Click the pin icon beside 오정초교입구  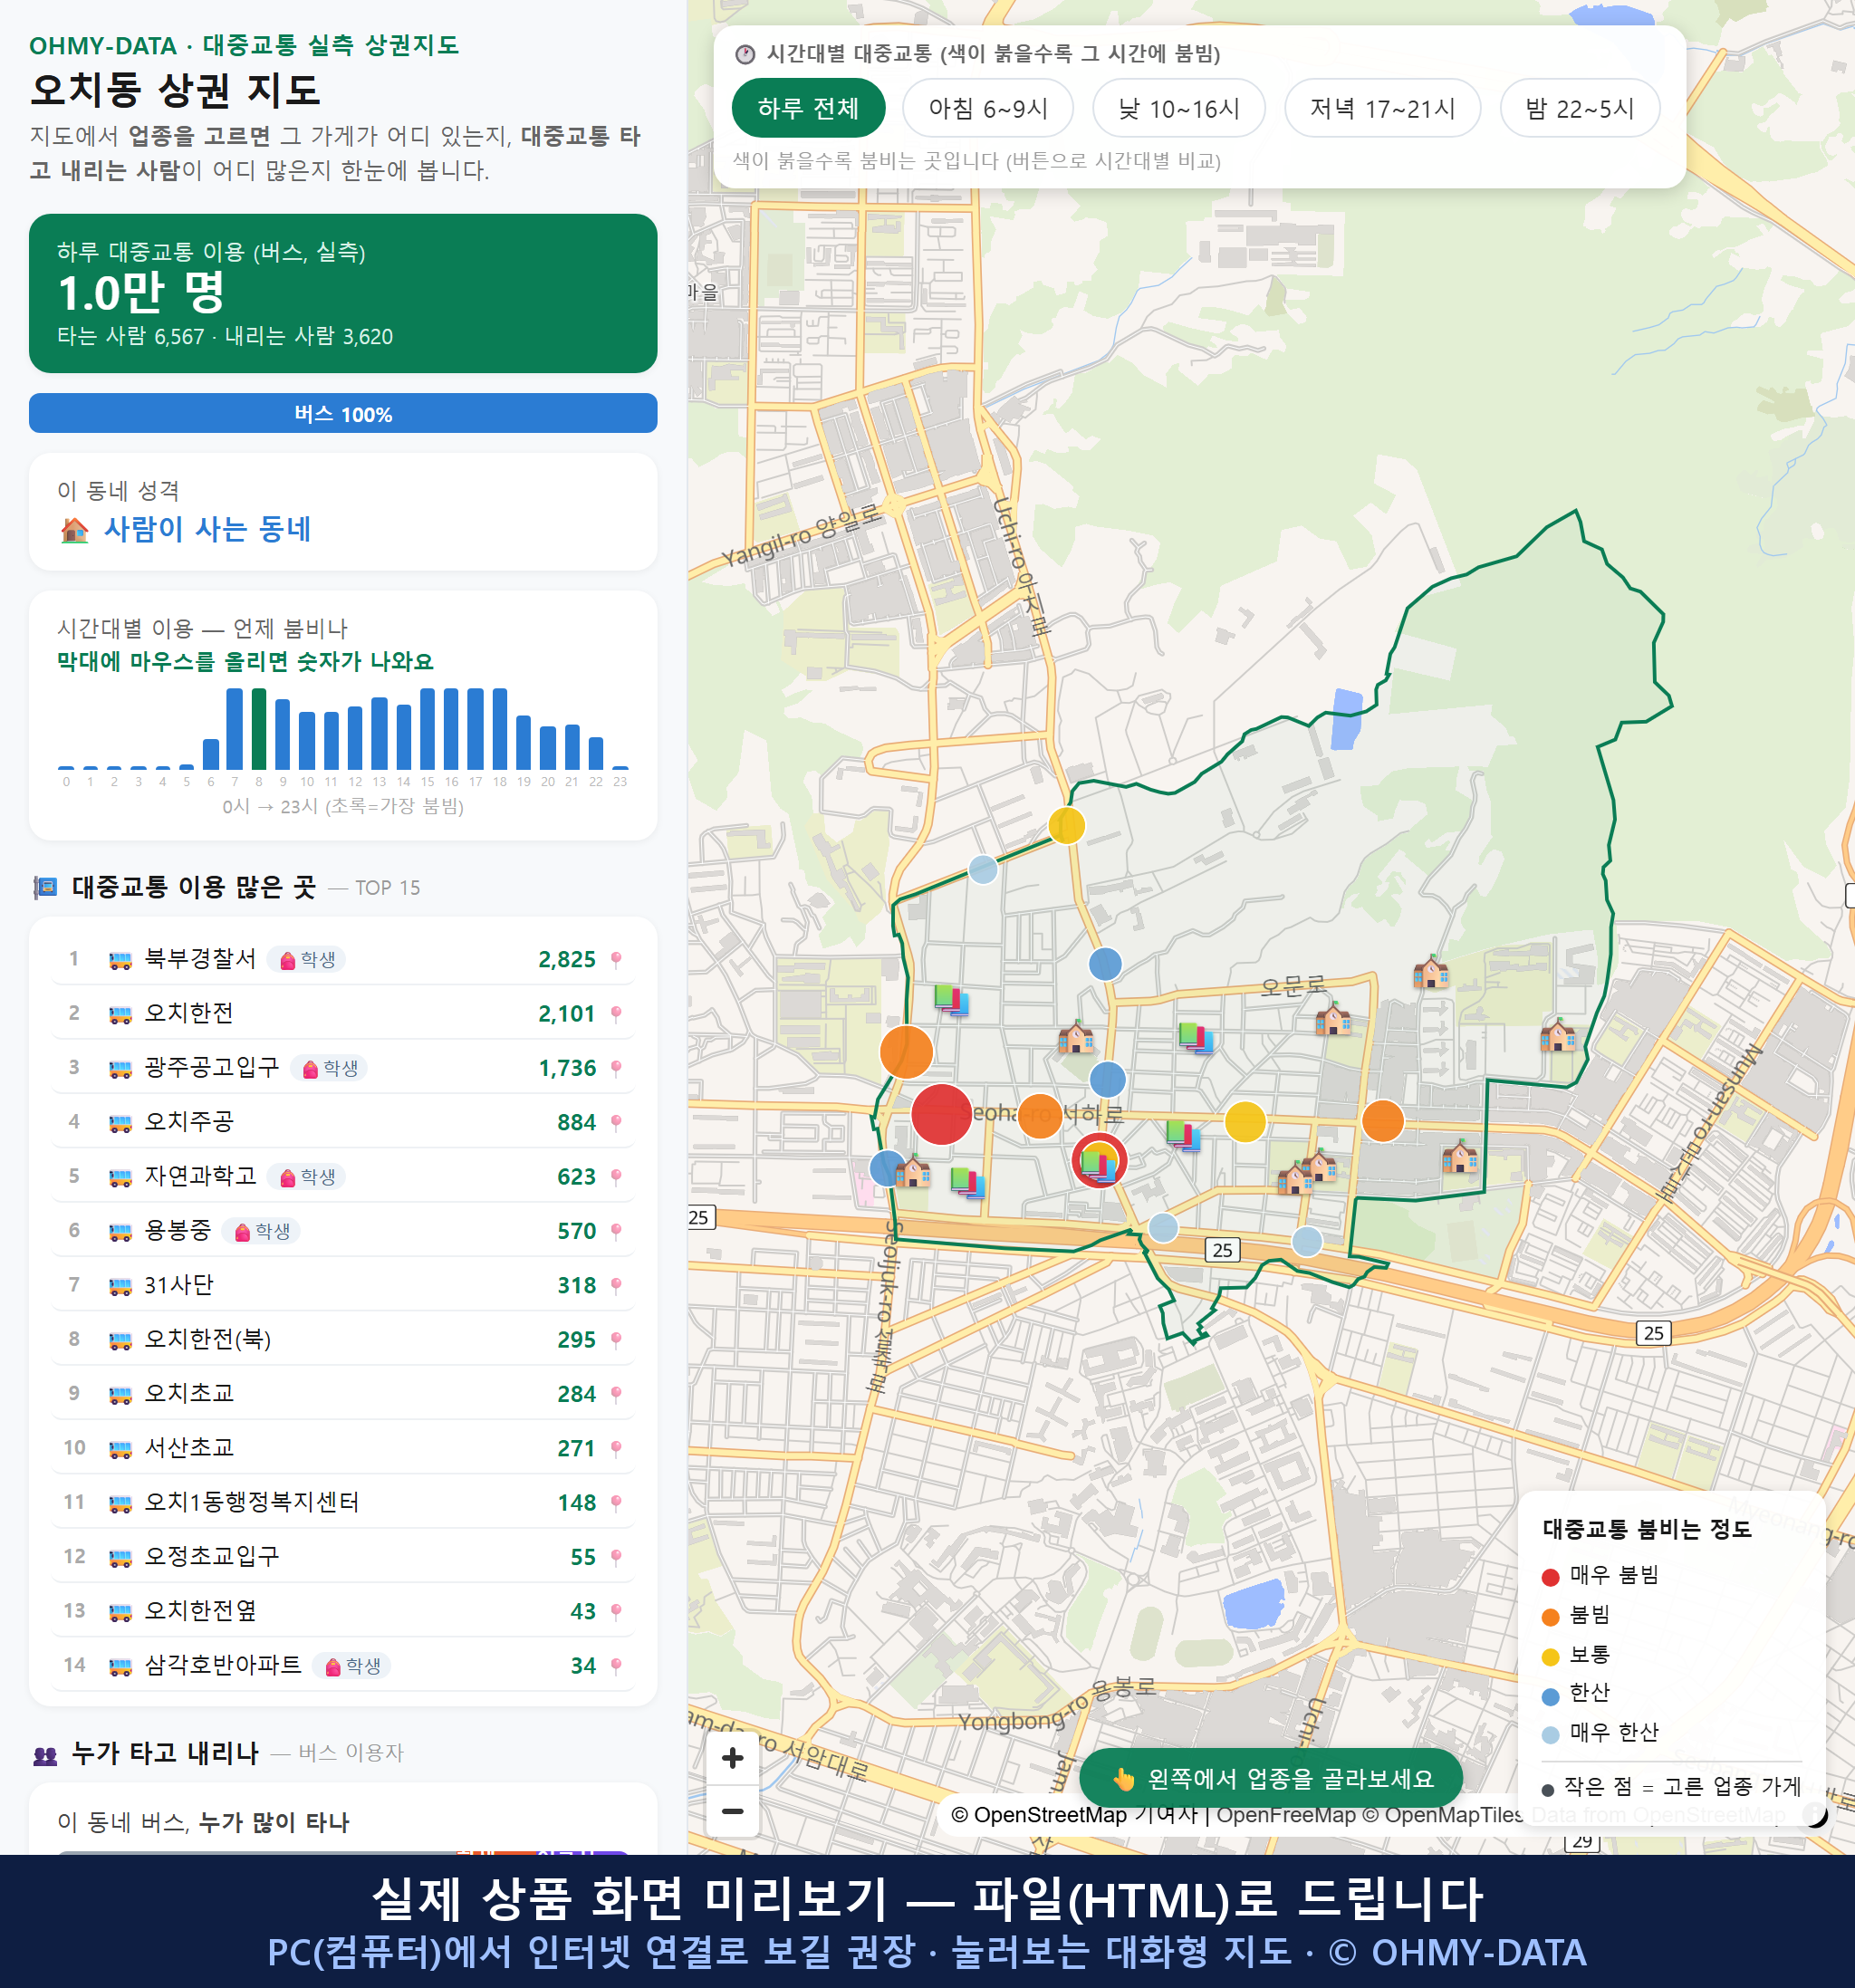coord(616,1557)
